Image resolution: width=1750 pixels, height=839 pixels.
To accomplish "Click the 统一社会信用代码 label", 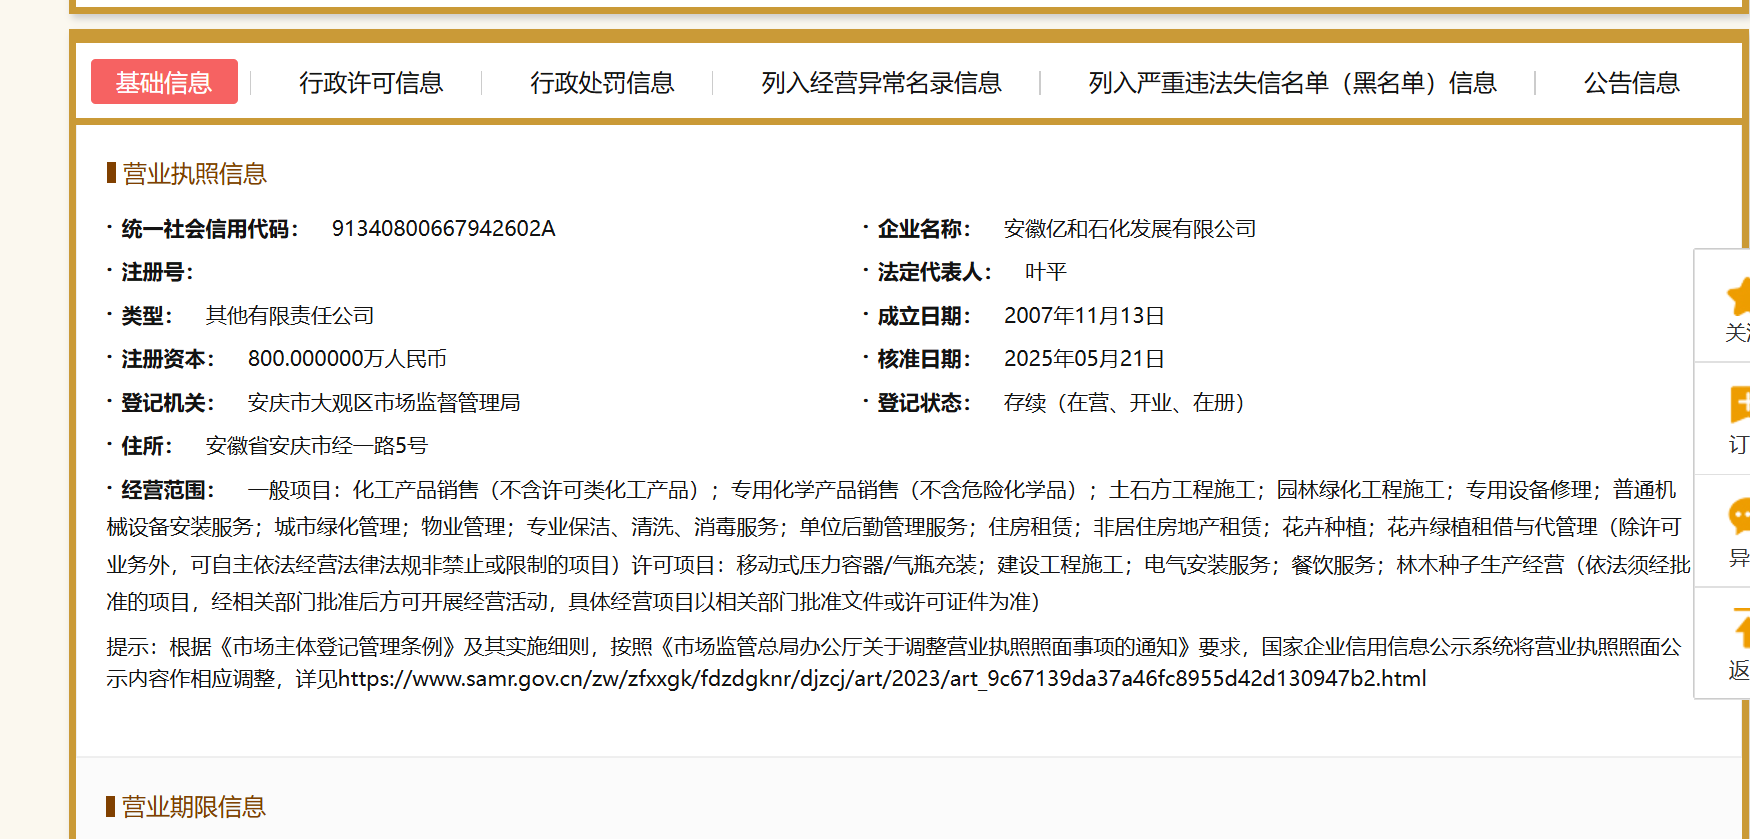I will coord(210,229).
